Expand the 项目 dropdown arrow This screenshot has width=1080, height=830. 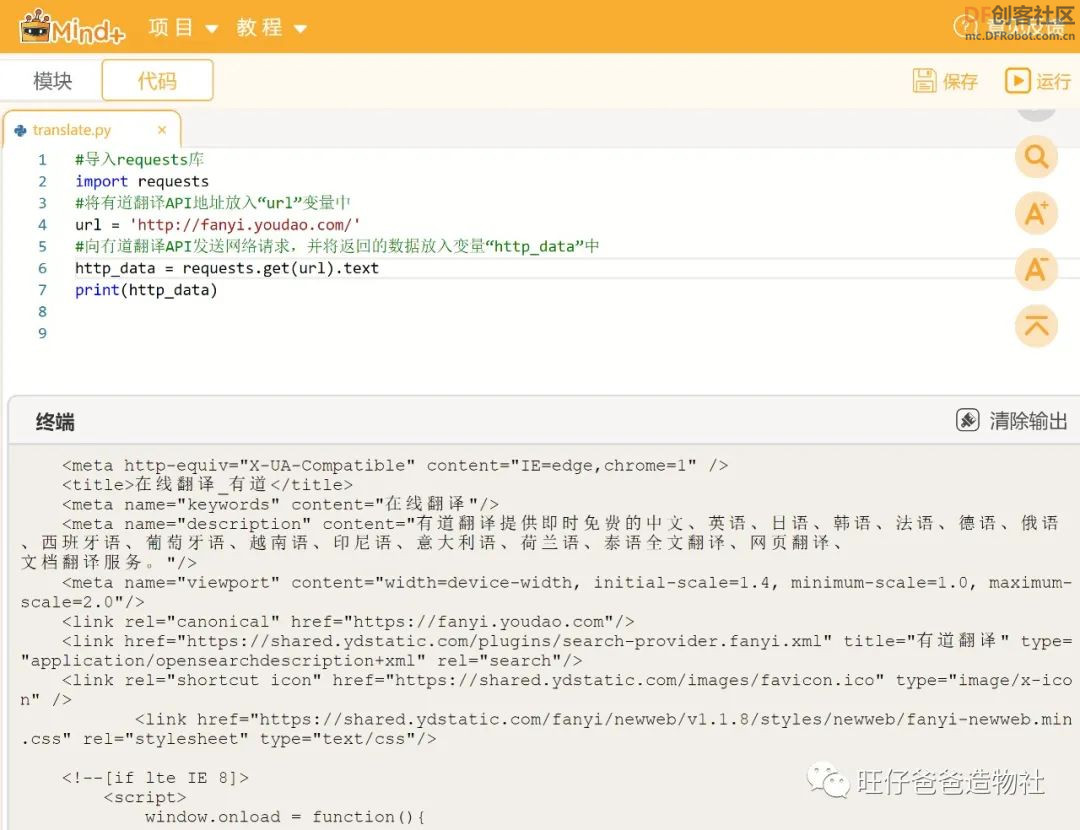pos(211,29)
